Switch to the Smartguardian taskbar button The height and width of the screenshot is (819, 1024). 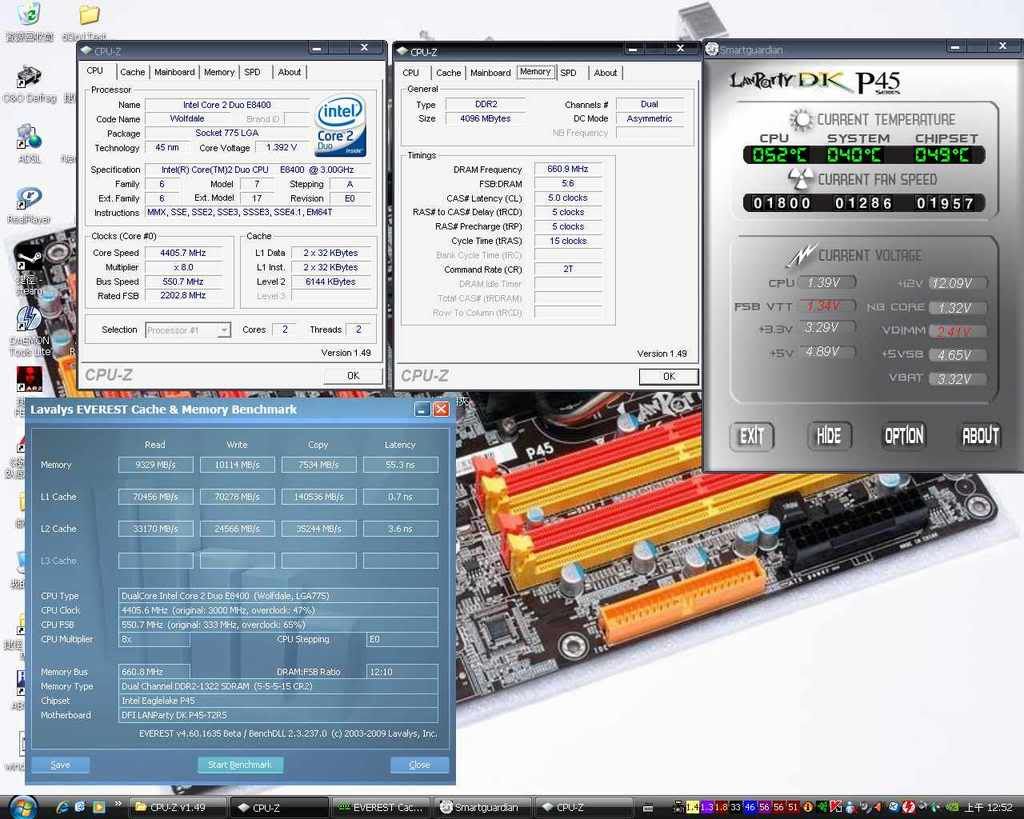(x=481, y=807)
